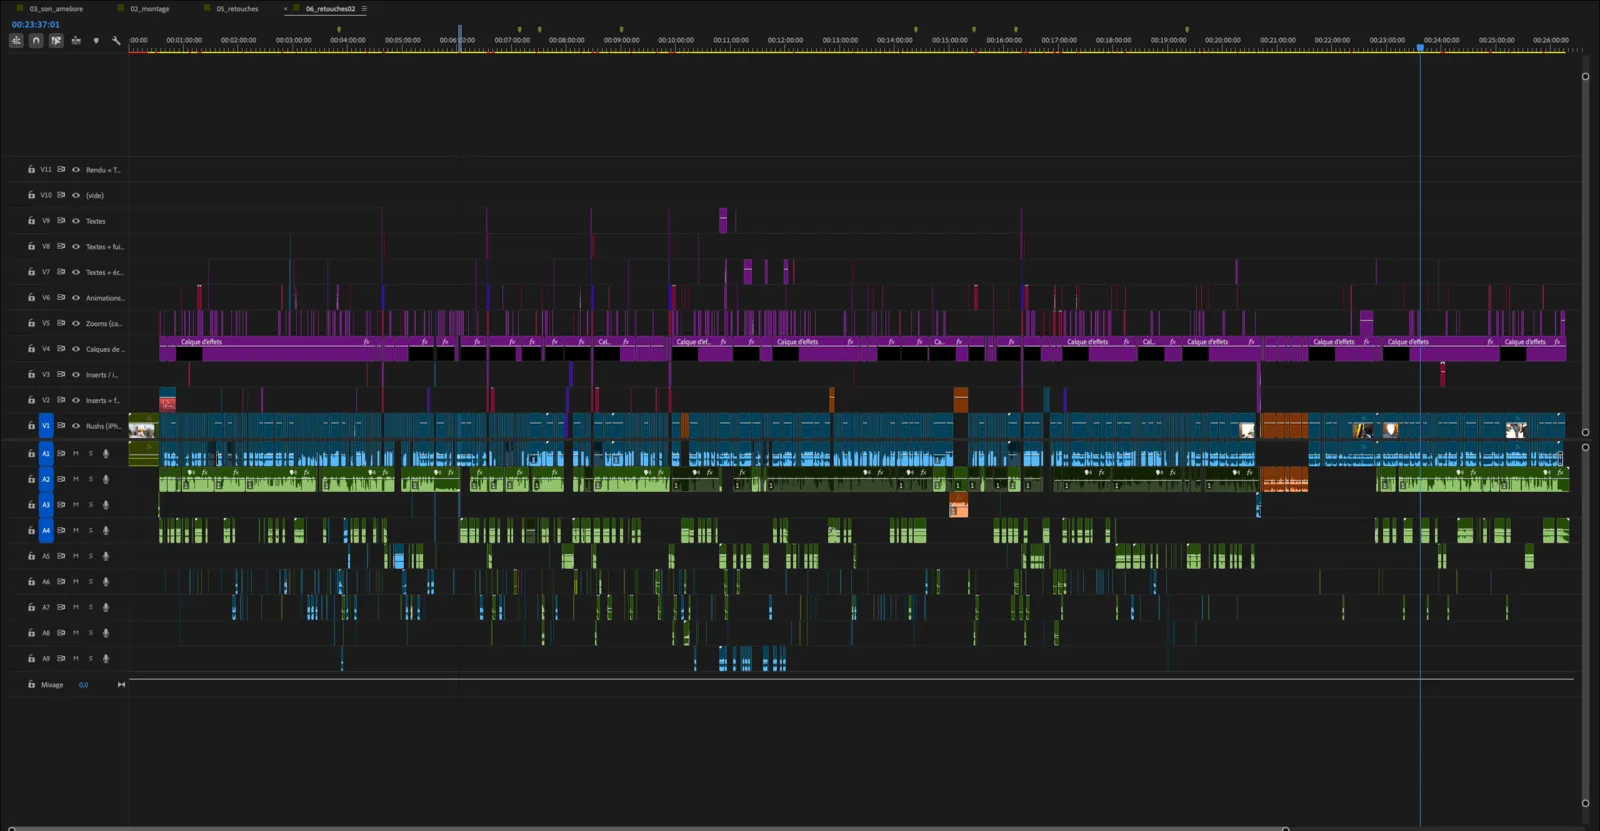The image size is (1600, 831).
Task: Click the timeline playhead marker handle
Action: (1420, 47)
